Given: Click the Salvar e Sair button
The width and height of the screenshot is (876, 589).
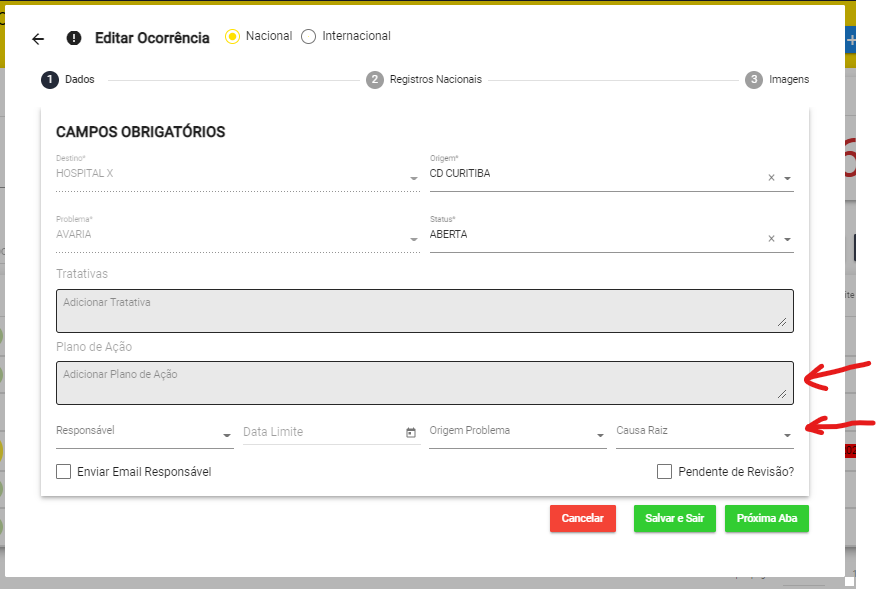Looking at the screenshot, I should (x=674, y=518).
